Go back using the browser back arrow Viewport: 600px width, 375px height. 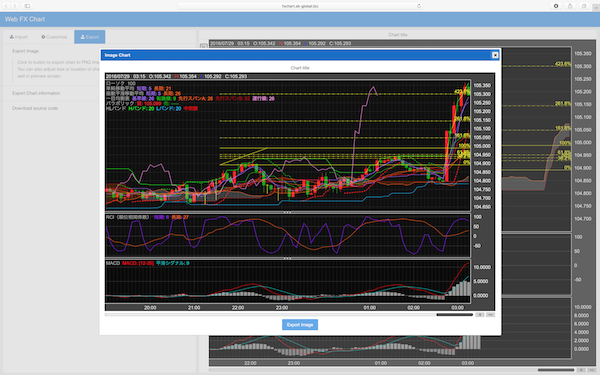point(6,6)
